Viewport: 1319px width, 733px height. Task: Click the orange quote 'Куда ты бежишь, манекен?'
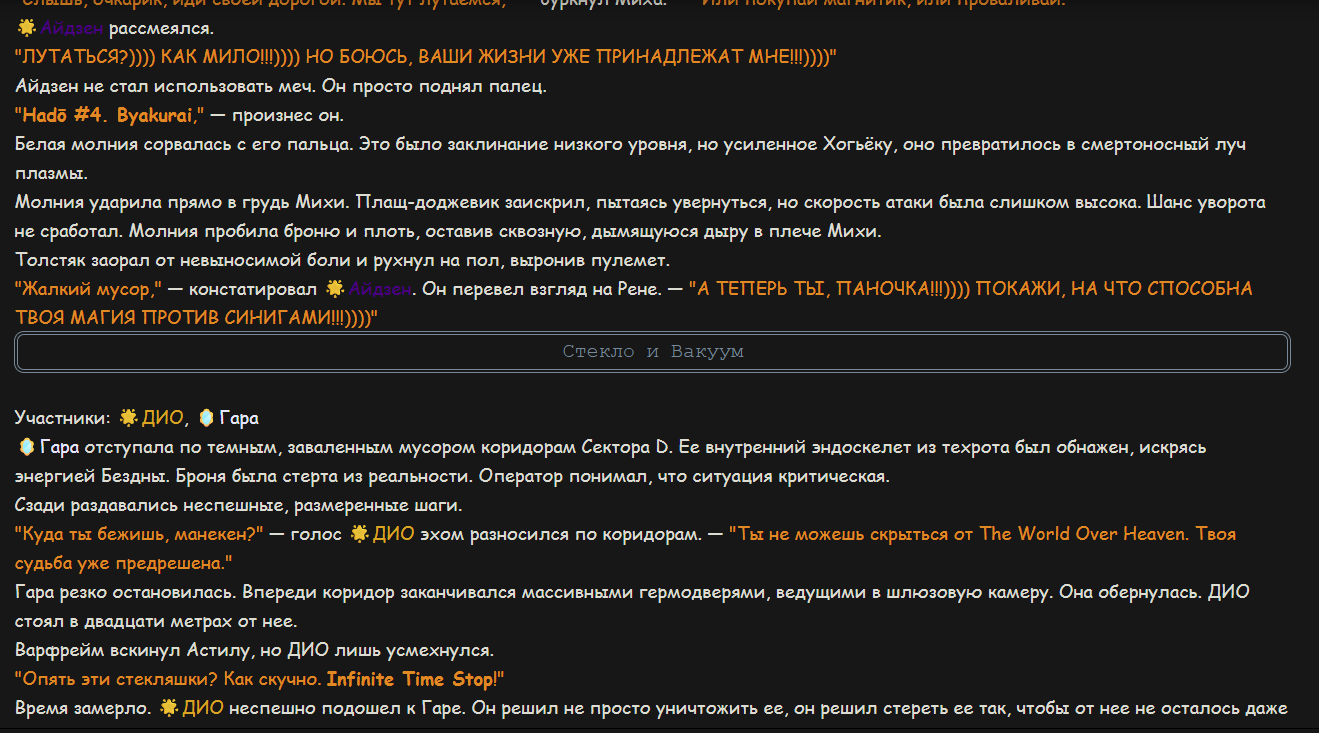[x=139, y=534]
